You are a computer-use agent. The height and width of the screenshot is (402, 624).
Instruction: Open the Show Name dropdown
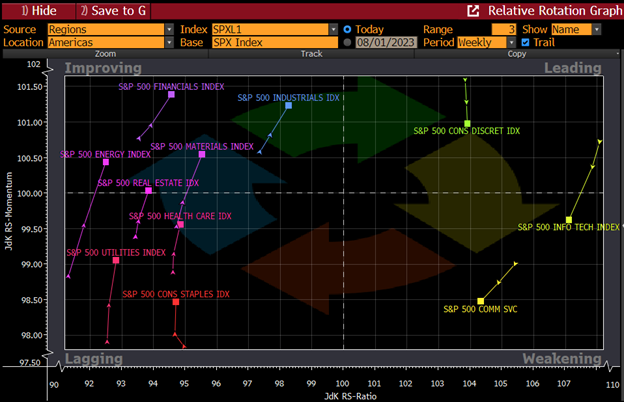(596, 29)
